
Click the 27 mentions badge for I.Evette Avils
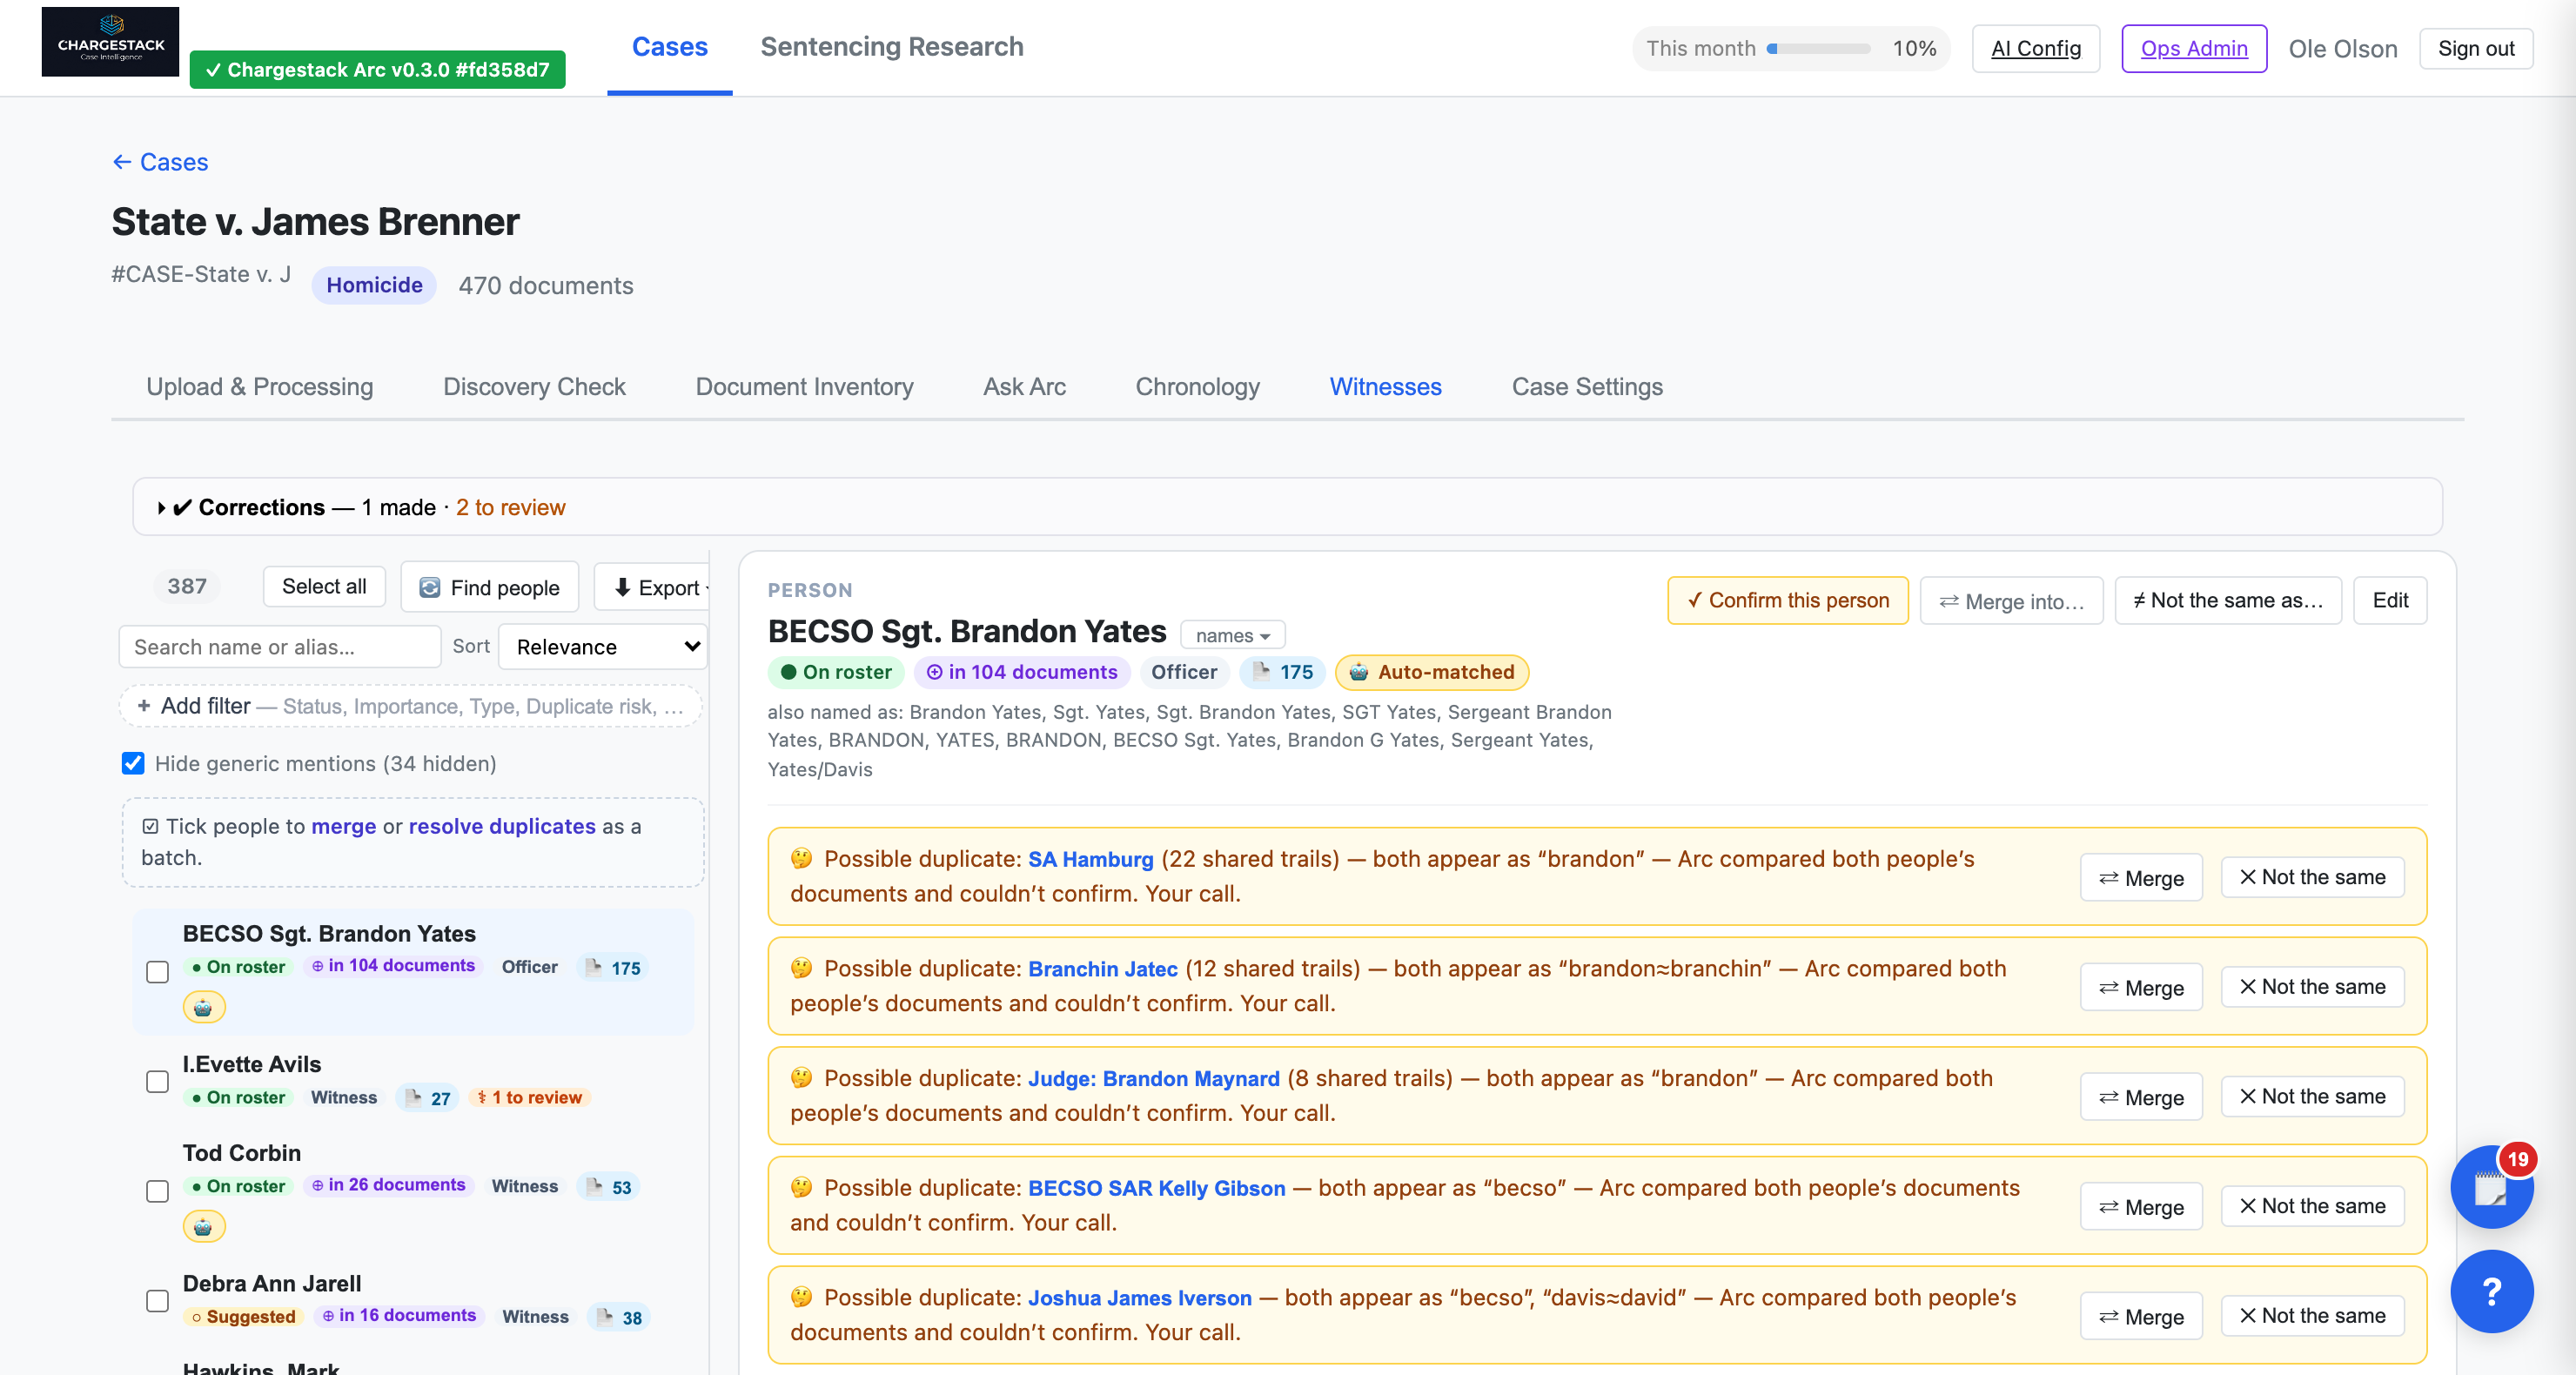pos(428,1098)
